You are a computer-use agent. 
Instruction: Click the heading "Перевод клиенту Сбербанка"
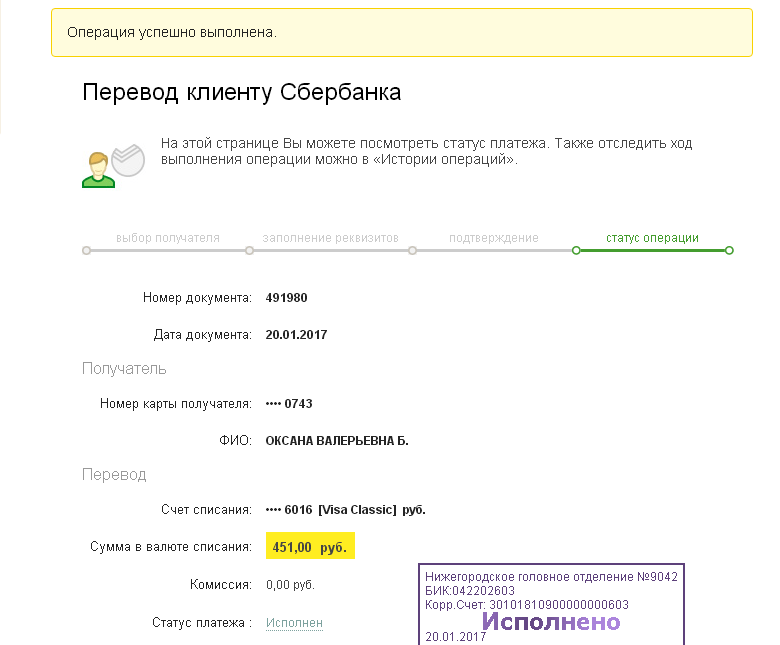[242, 93]
